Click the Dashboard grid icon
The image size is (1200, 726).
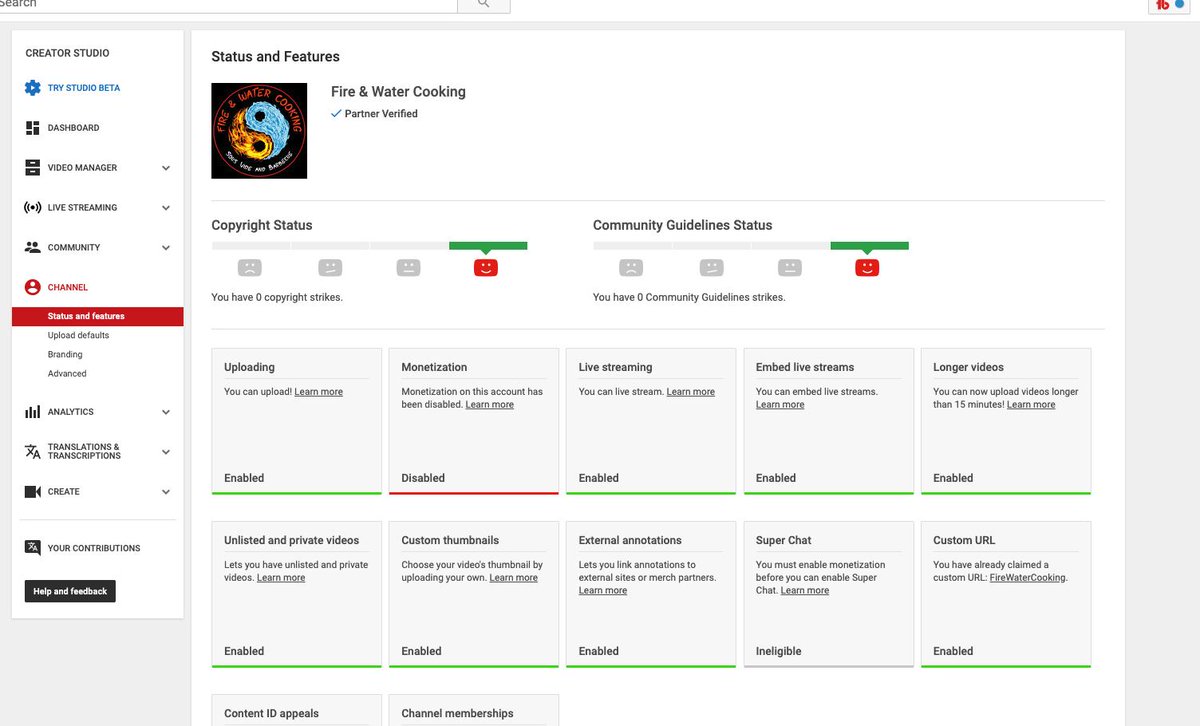[33, 128]
